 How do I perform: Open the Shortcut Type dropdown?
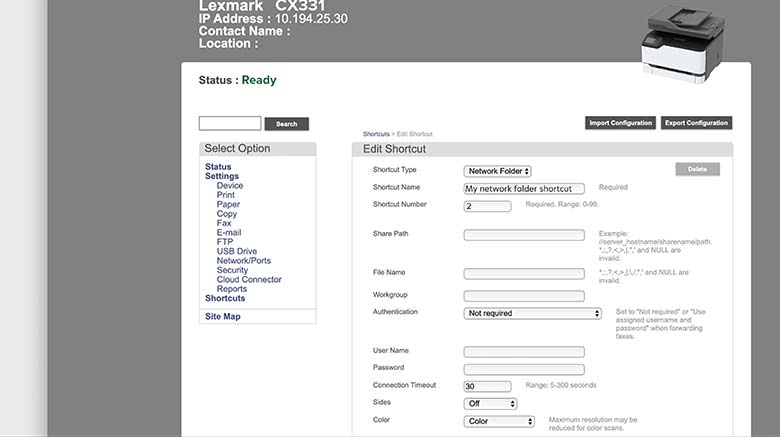(x=498, y=172)
